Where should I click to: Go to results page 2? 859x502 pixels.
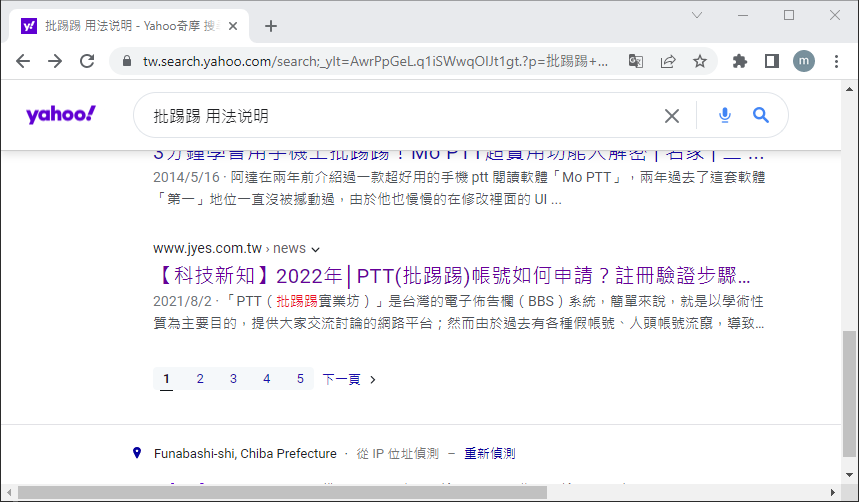point(200,379)
